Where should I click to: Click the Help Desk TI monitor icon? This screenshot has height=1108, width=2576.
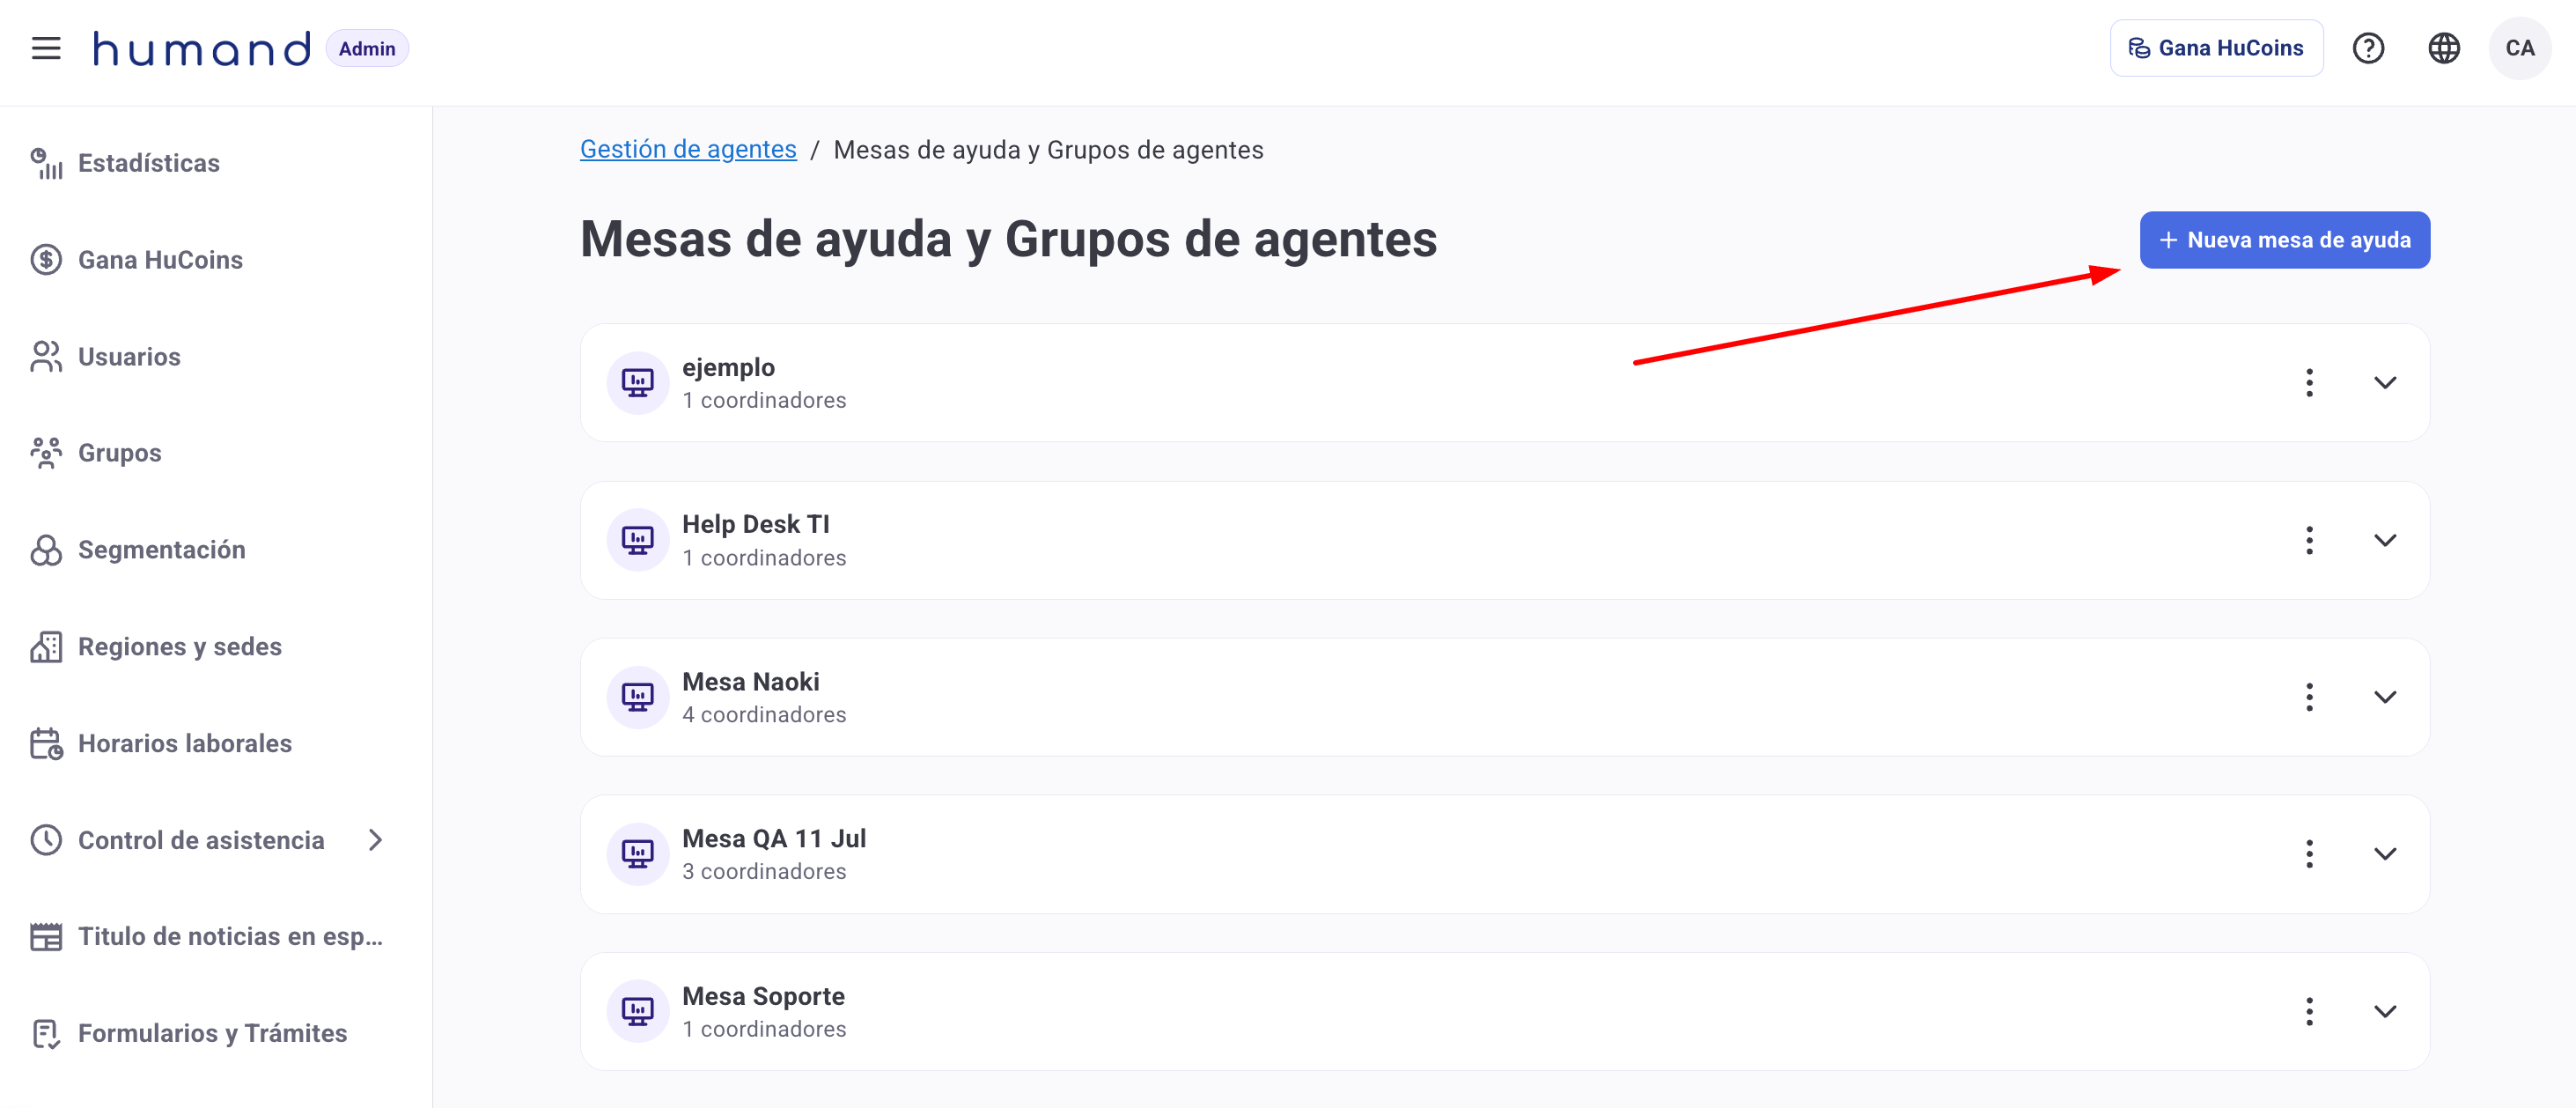point(637,540)
